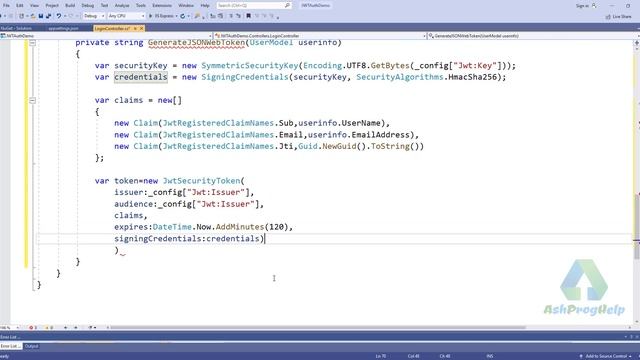
Task: Open the JWTAuthDemo project navigation dropdown
Action: [106, 36]
